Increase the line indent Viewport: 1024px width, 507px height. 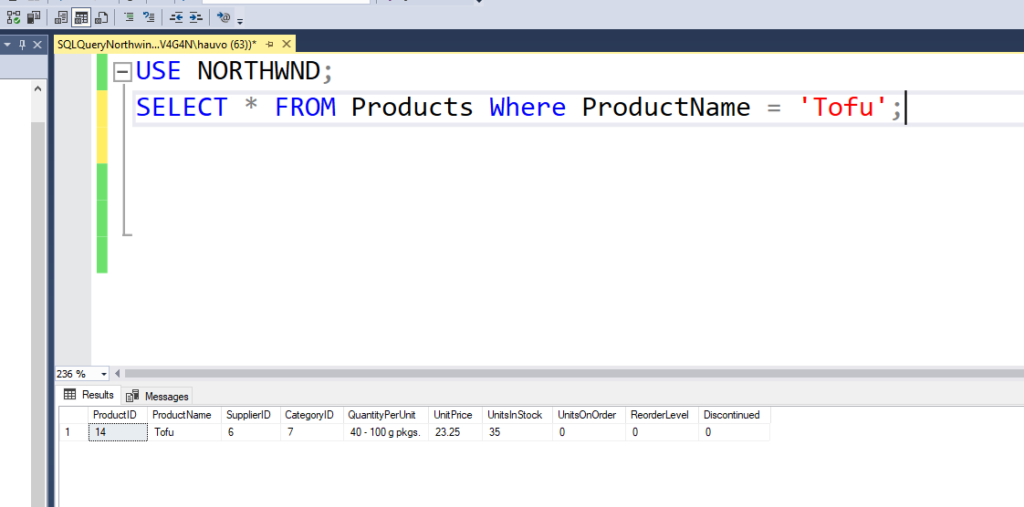pyautogui.click(x=196, y=17)
